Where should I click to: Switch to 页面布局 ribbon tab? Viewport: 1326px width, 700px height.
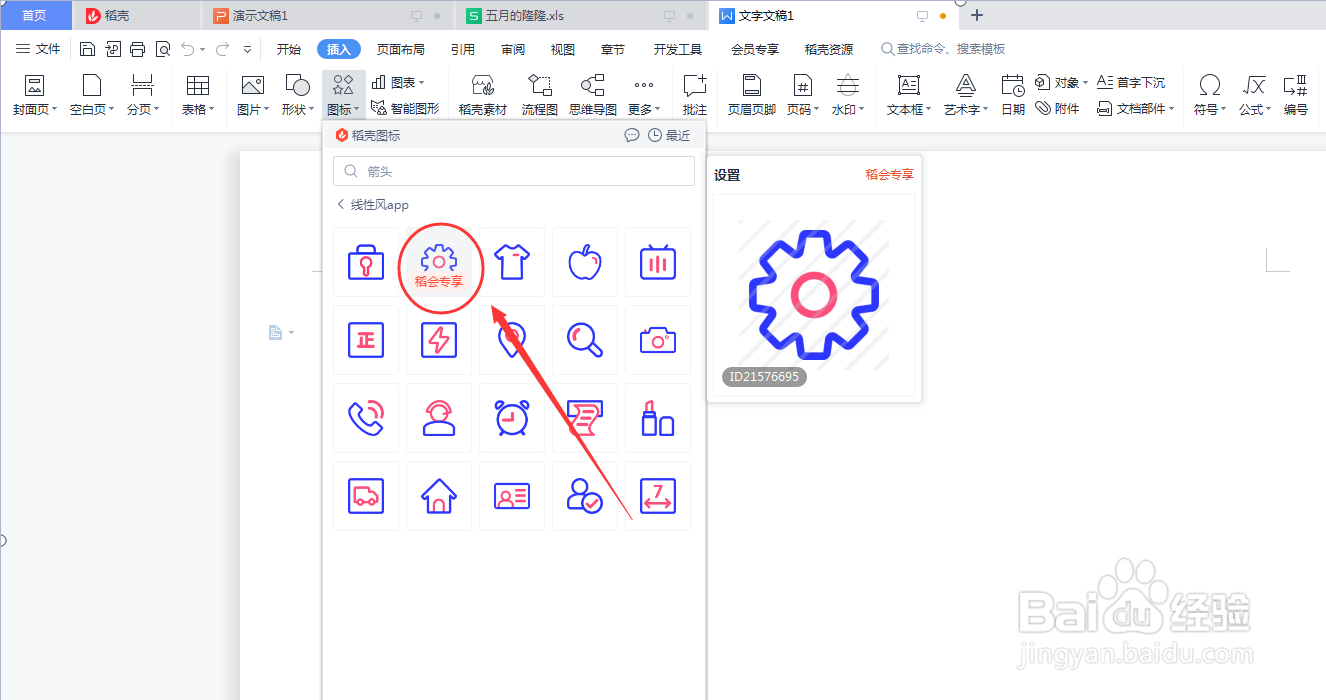pos(400,49)
